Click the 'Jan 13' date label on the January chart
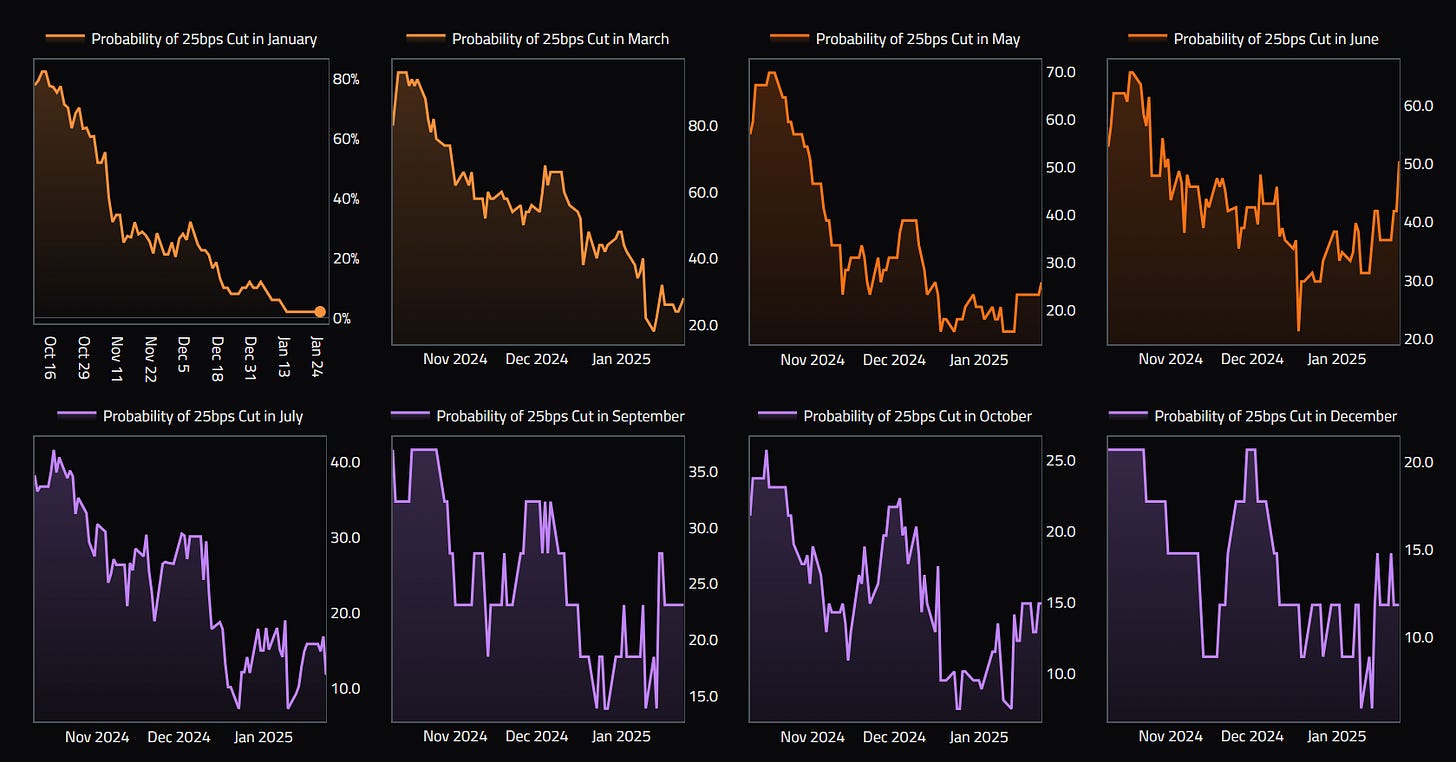This screenshot has height=762, width=1456. tap(285, 358)
